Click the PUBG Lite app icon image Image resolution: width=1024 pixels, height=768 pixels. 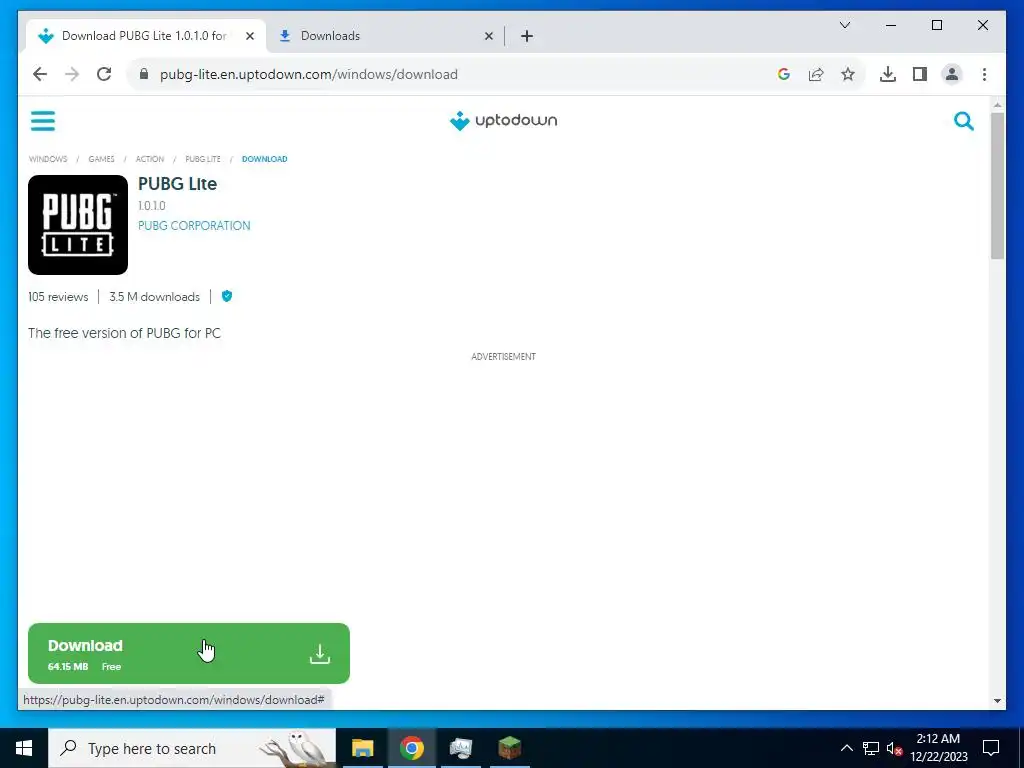pos(78,225)
